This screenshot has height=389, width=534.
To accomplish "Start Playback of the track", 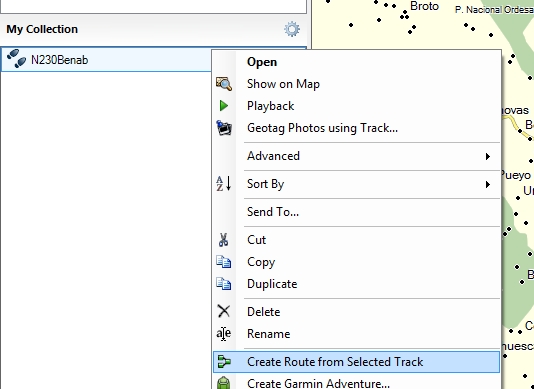I will click(357, 106).
